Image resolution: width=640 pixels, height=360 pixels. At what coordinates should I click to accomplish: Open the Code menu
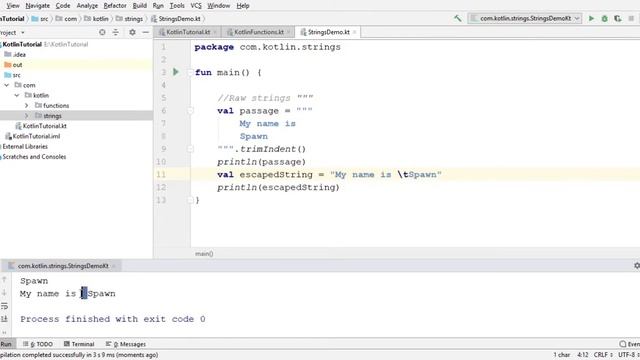click(x=63, y=6)
